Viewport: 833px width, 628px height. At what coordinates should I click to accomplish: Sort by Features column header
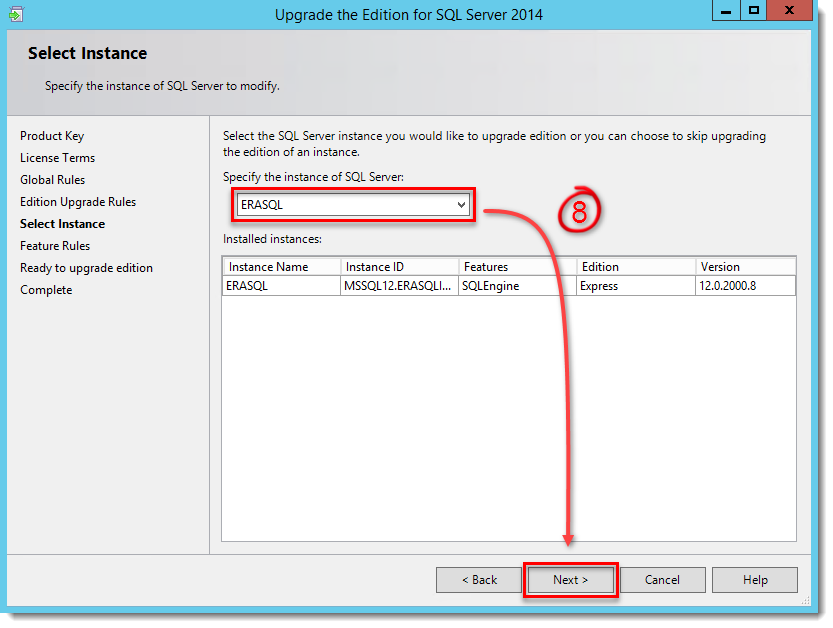518,267
